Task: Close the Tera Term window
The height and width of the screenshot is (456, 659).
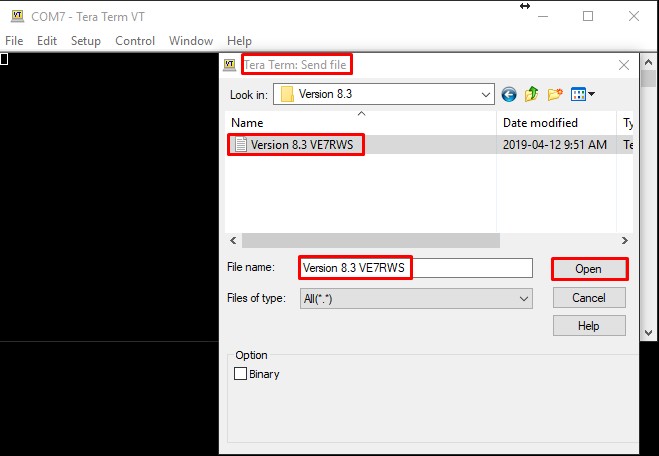Action: 634,16
